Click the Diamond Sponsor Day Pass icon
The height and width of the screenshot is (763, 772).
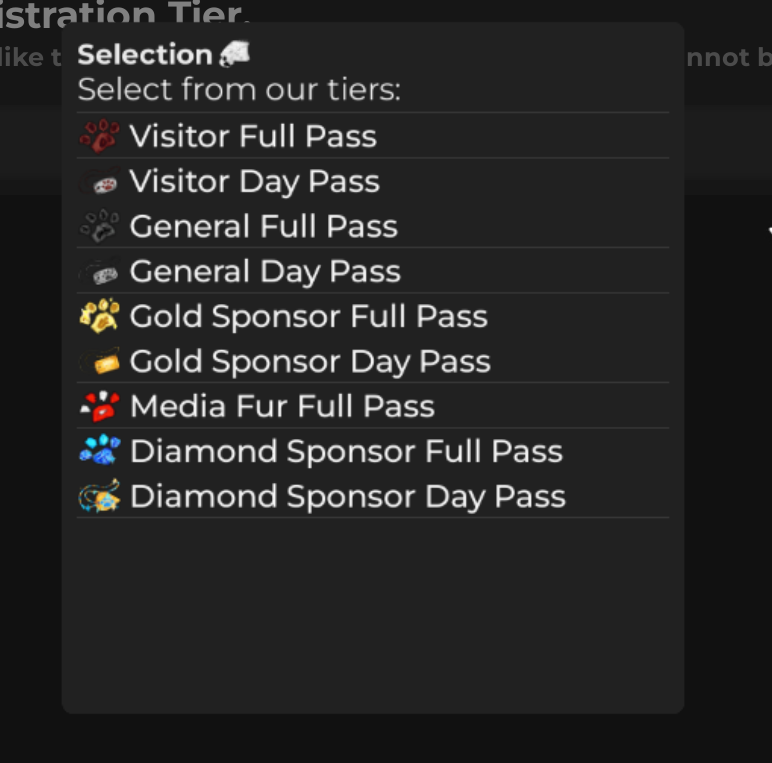[99, 496]
